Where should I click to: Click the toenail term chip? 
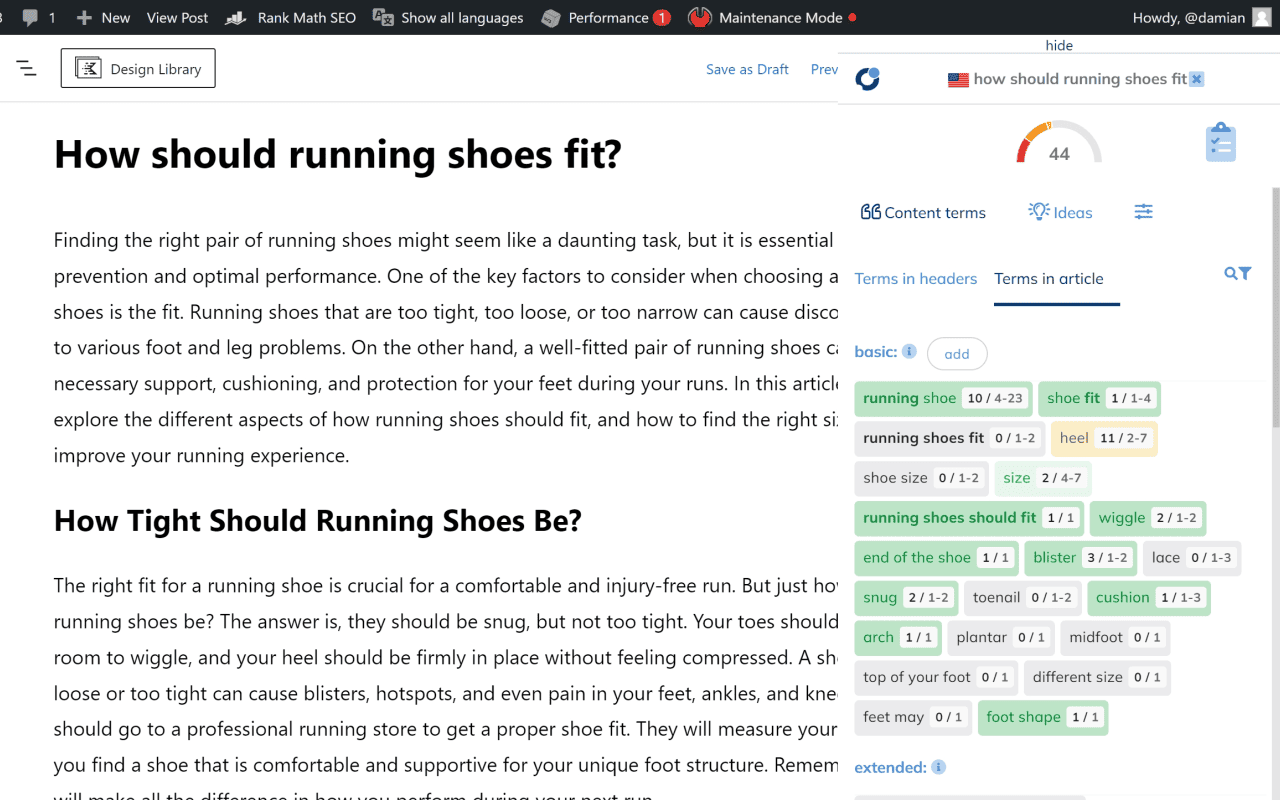[1022, 598]
